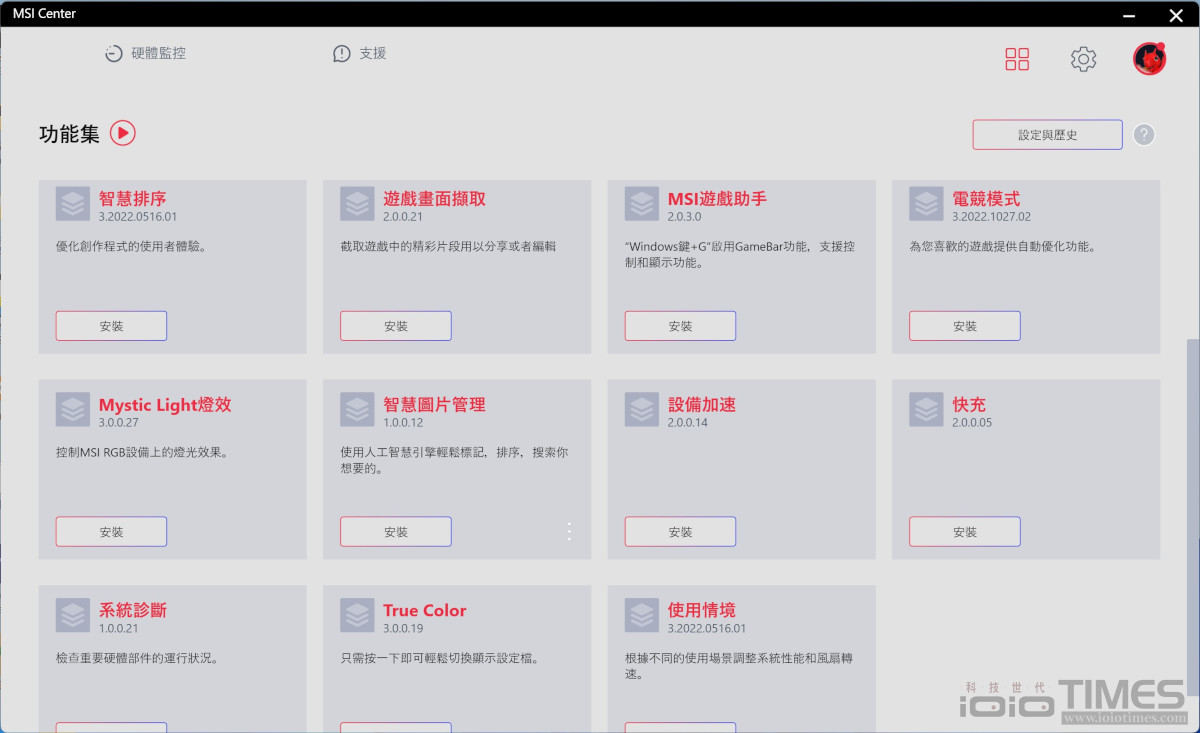Click the 使用情境 layers icon

tap(642, 615)
